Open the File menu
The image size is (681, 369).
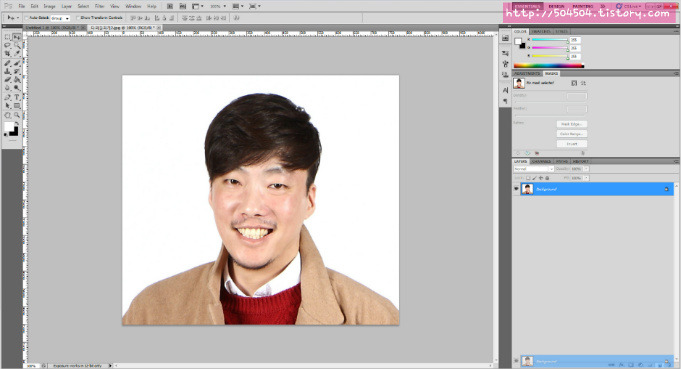(22, 7)
